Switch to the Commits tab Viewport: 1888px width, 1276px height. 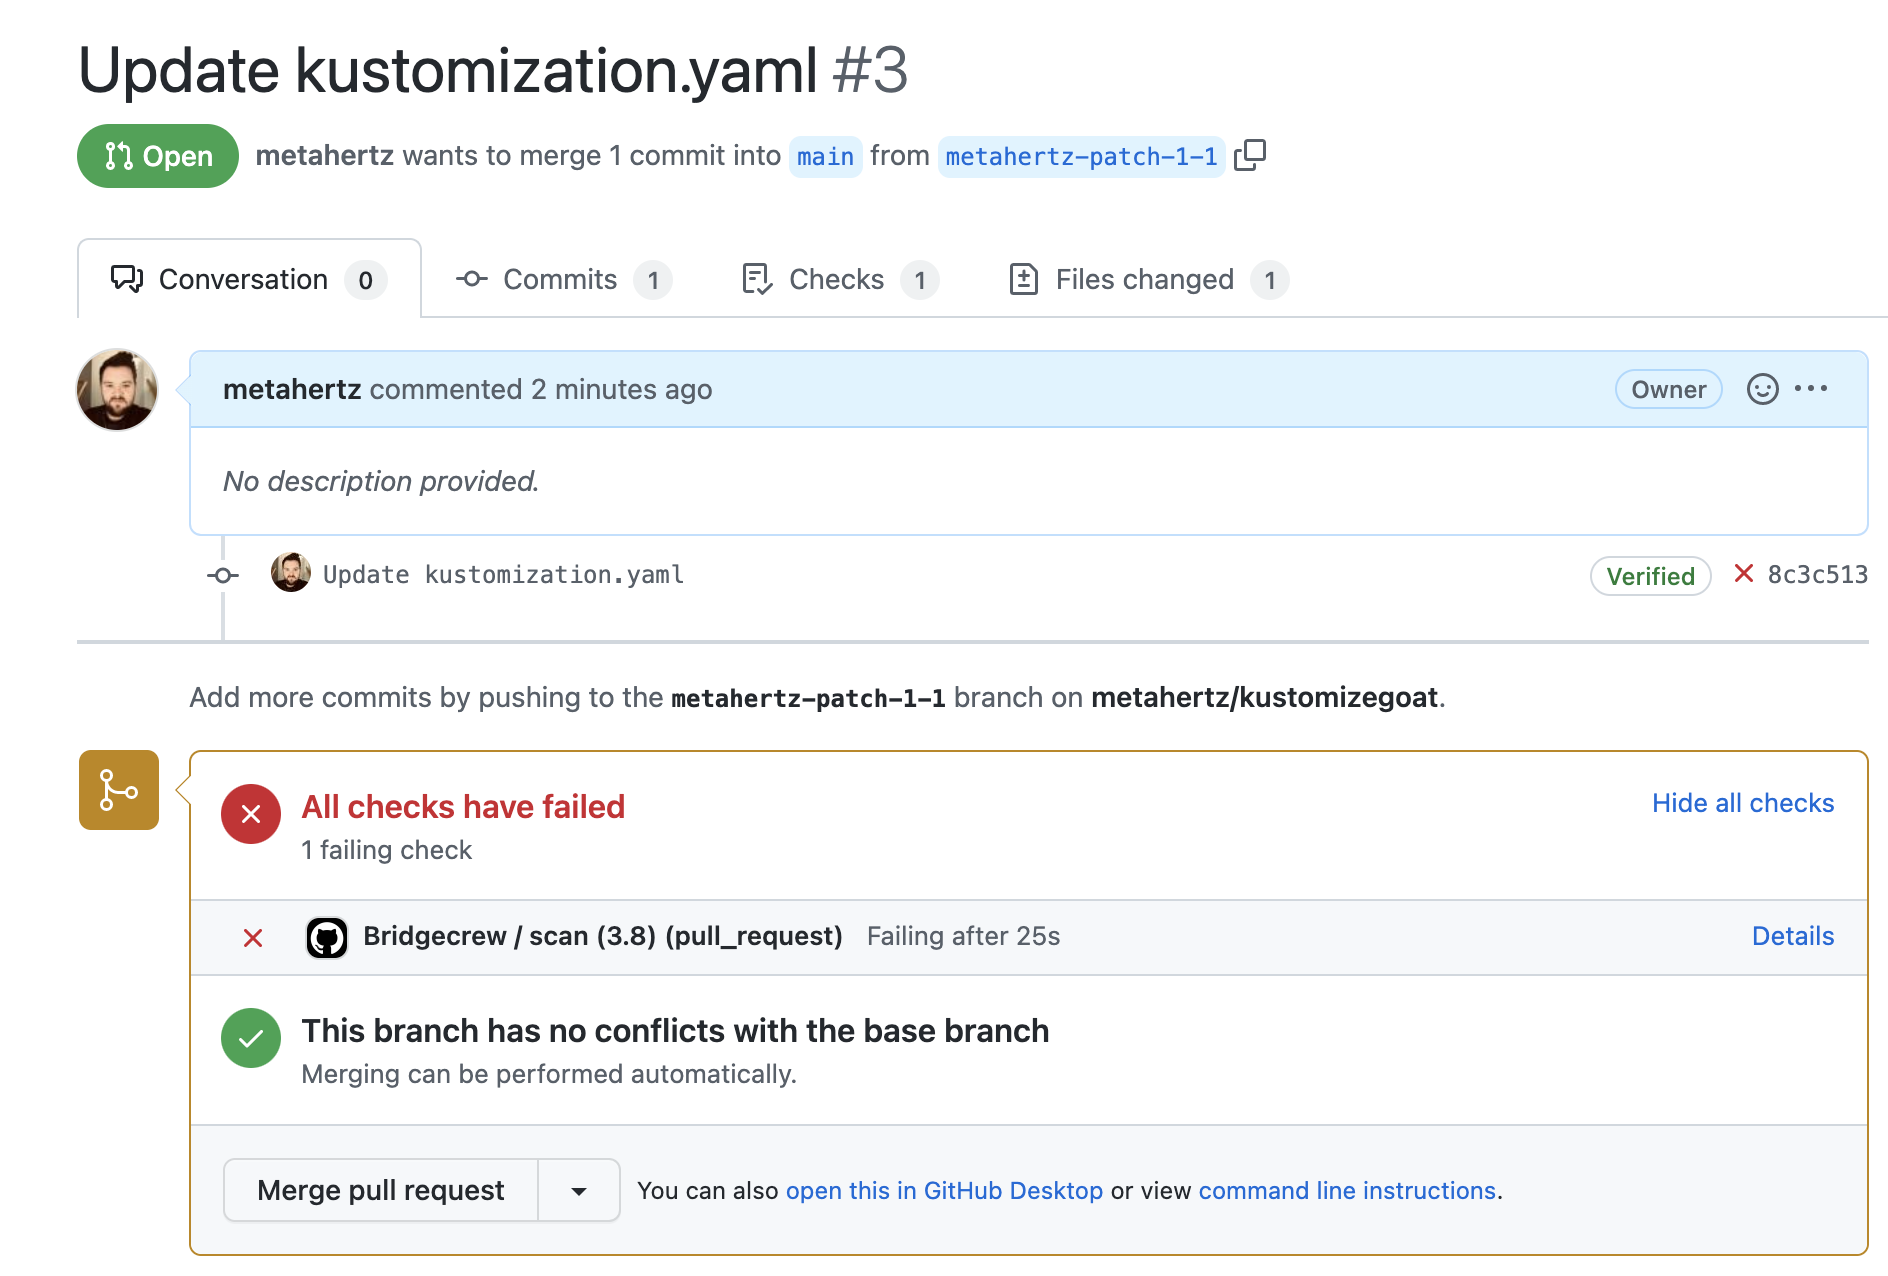point(564,279)
